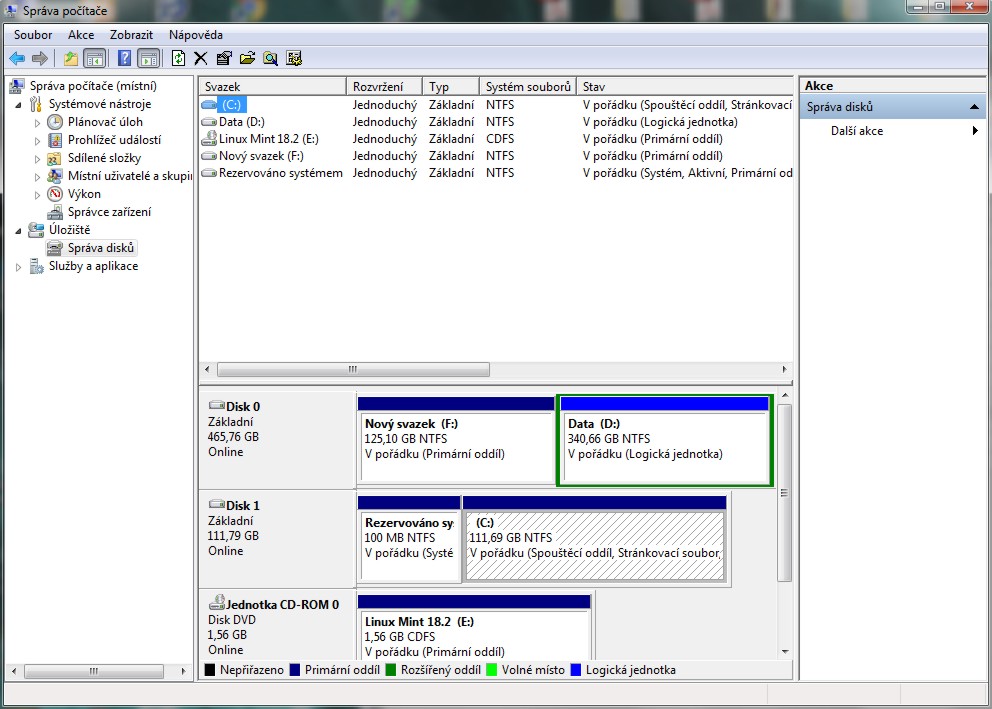Toggle the Action pane show/hide button
This screenshot has height=709, width=992.
(148, 58)
